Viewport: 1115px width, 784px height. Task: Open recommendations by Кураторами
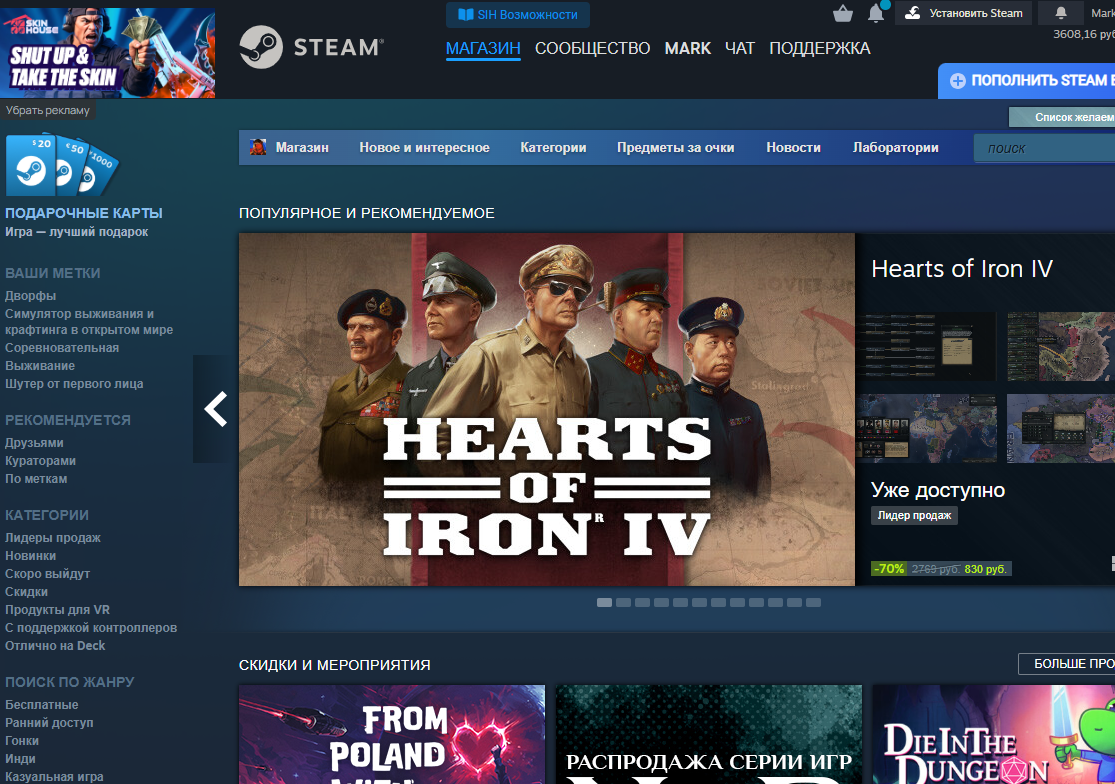41,461
